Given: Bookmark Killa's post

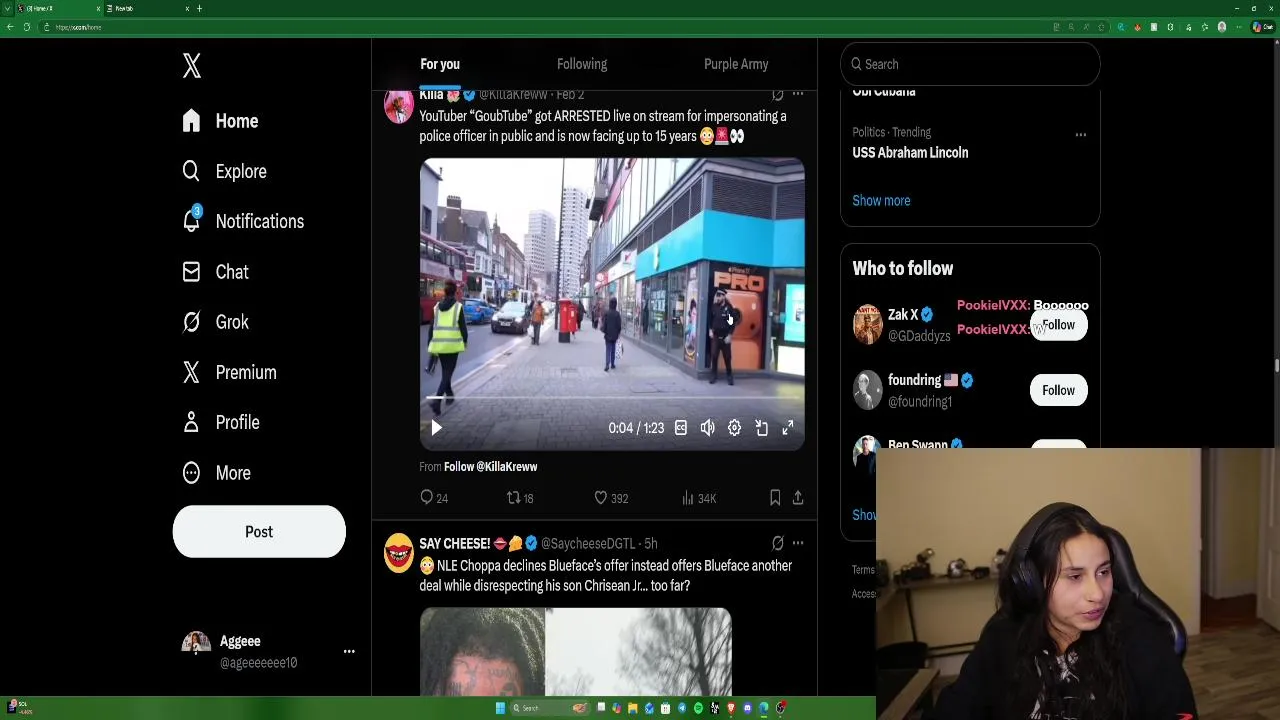Looking at the screenshot, I should (775, 498).
